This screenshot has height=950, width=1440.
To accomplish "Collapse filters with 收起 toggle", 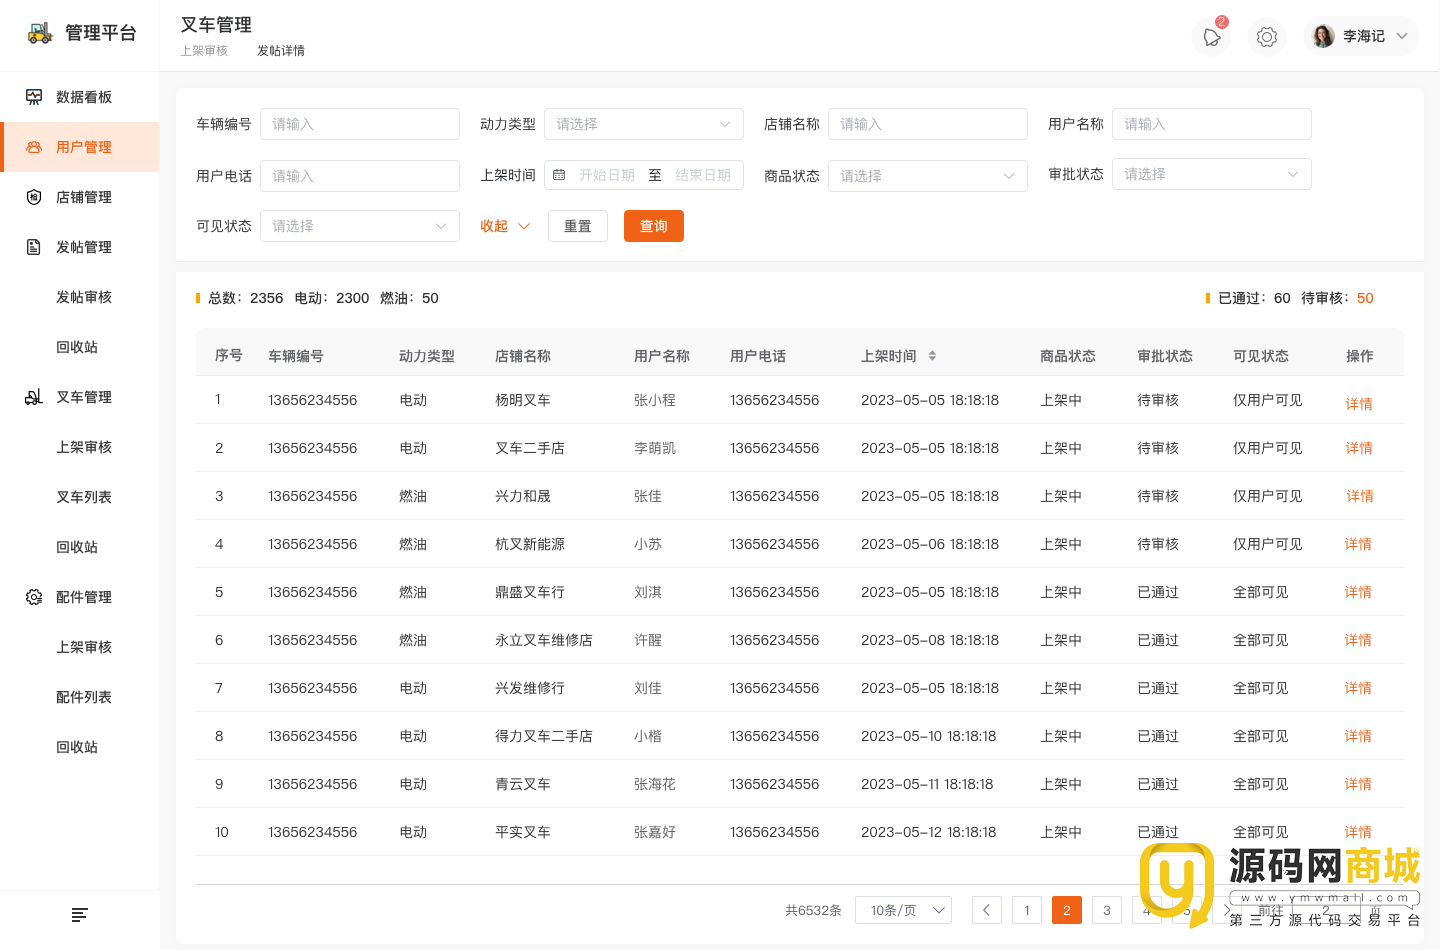I will pos(504,226).
